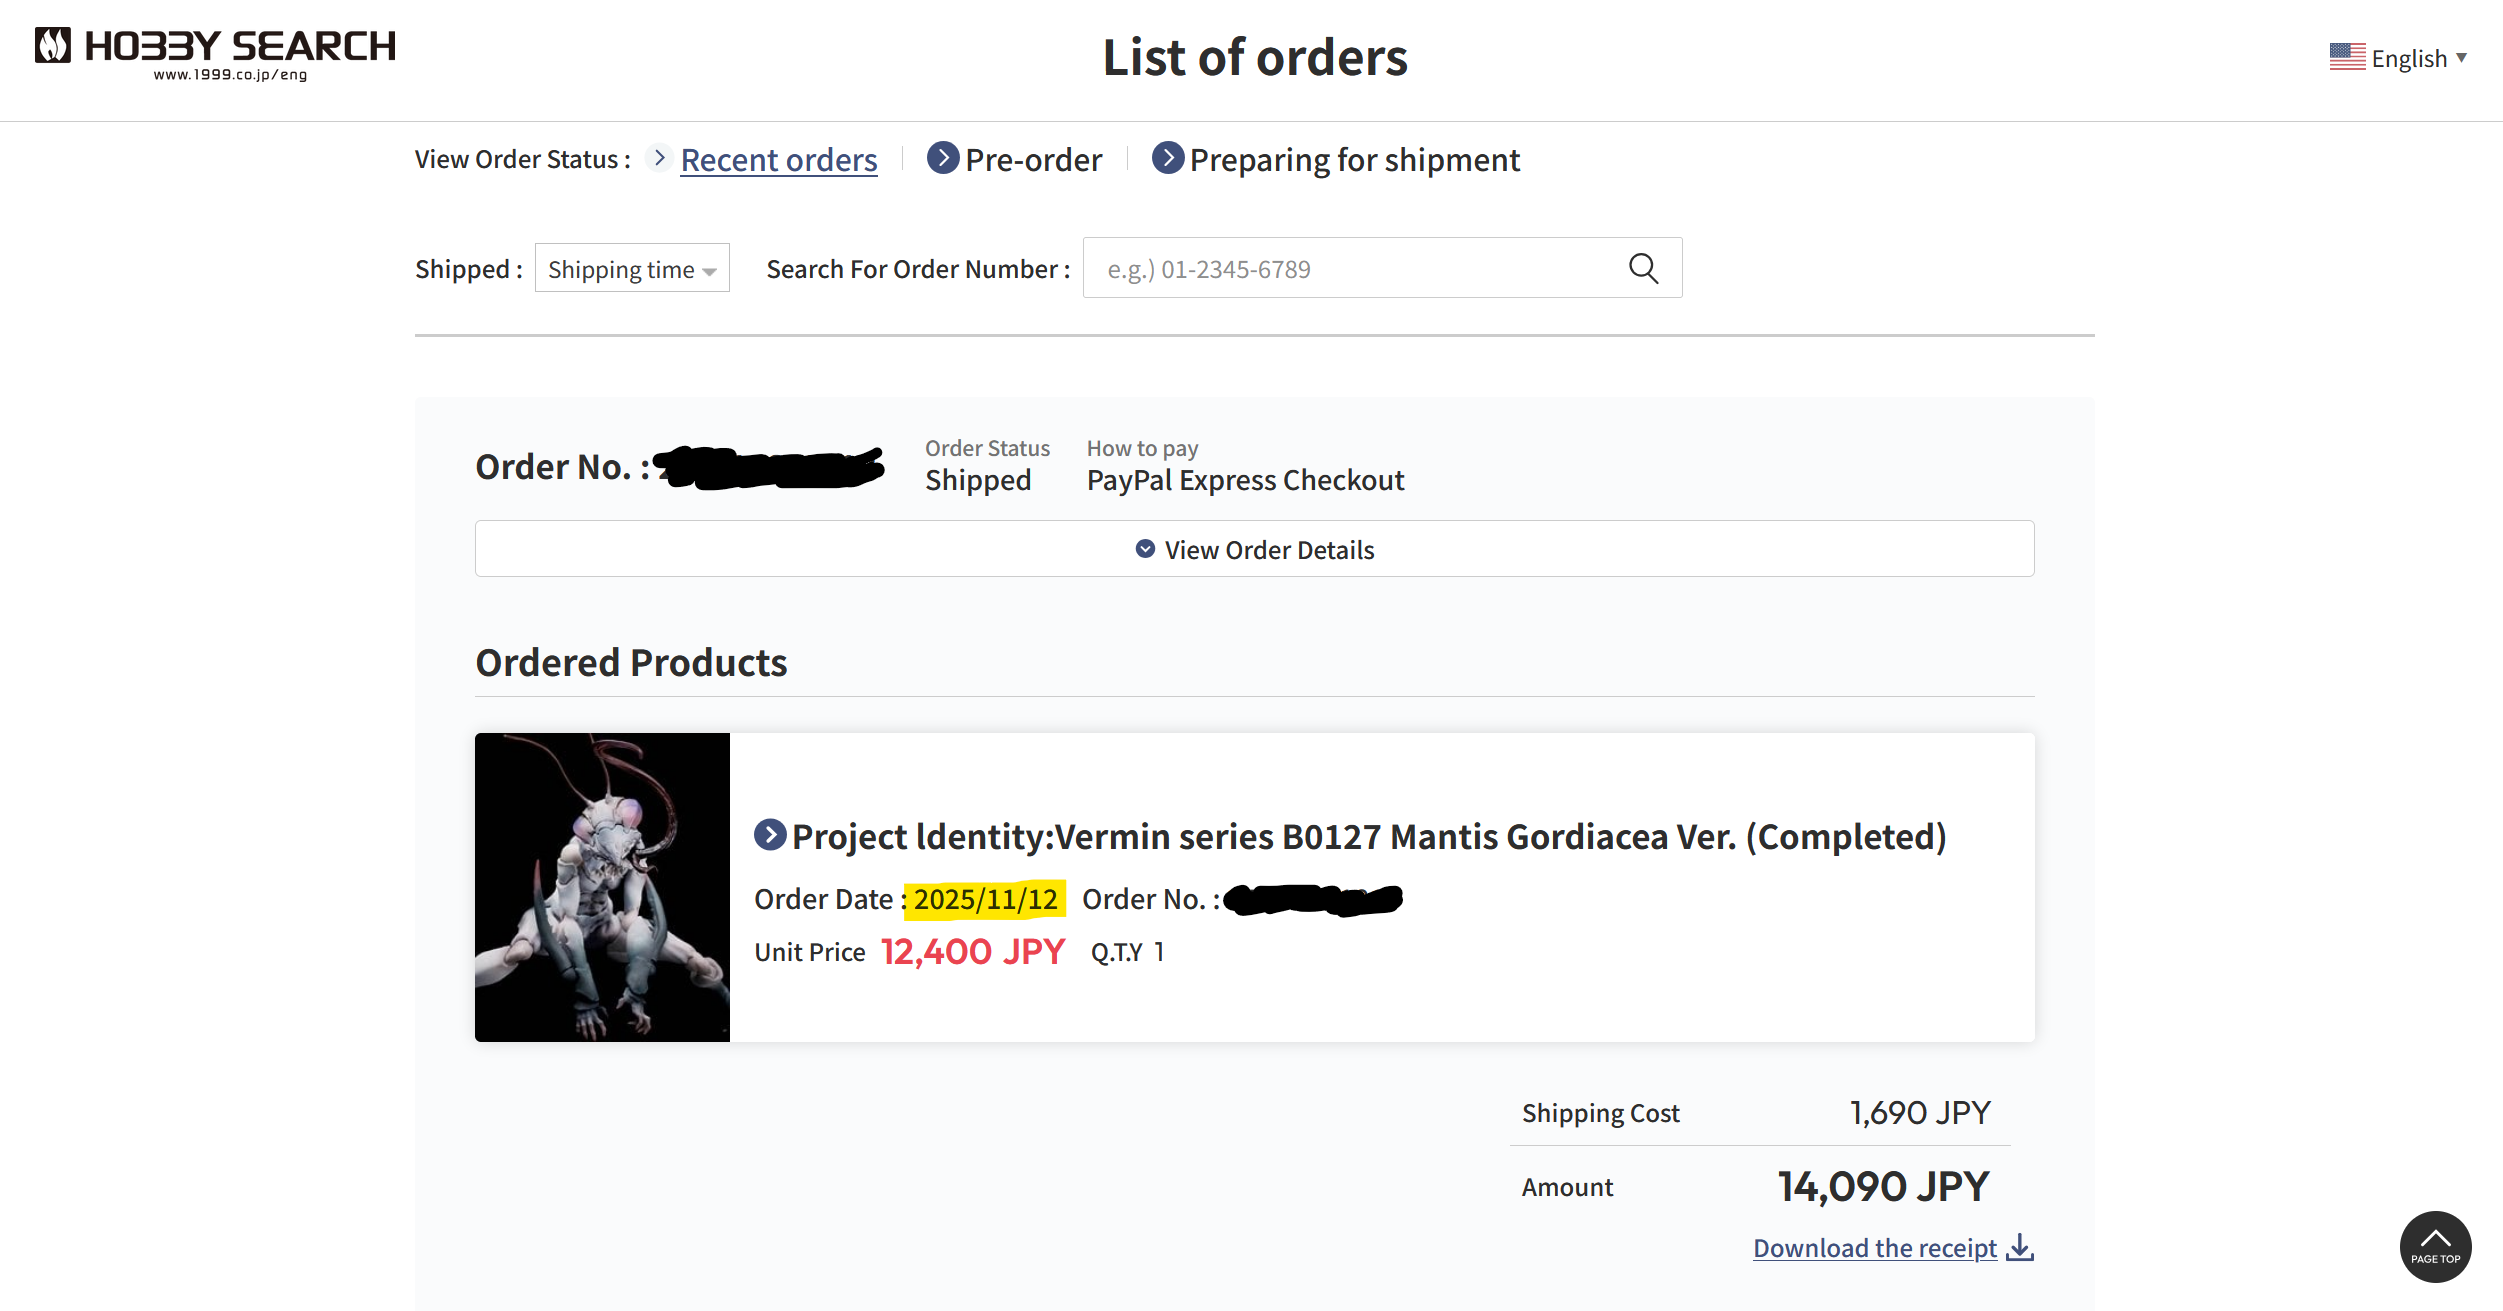Image resolution: width=2503 pixels, height=1311 pixels.
Task: Click the Pre-order circle arrow icon
Action: [x=942, y=158]
